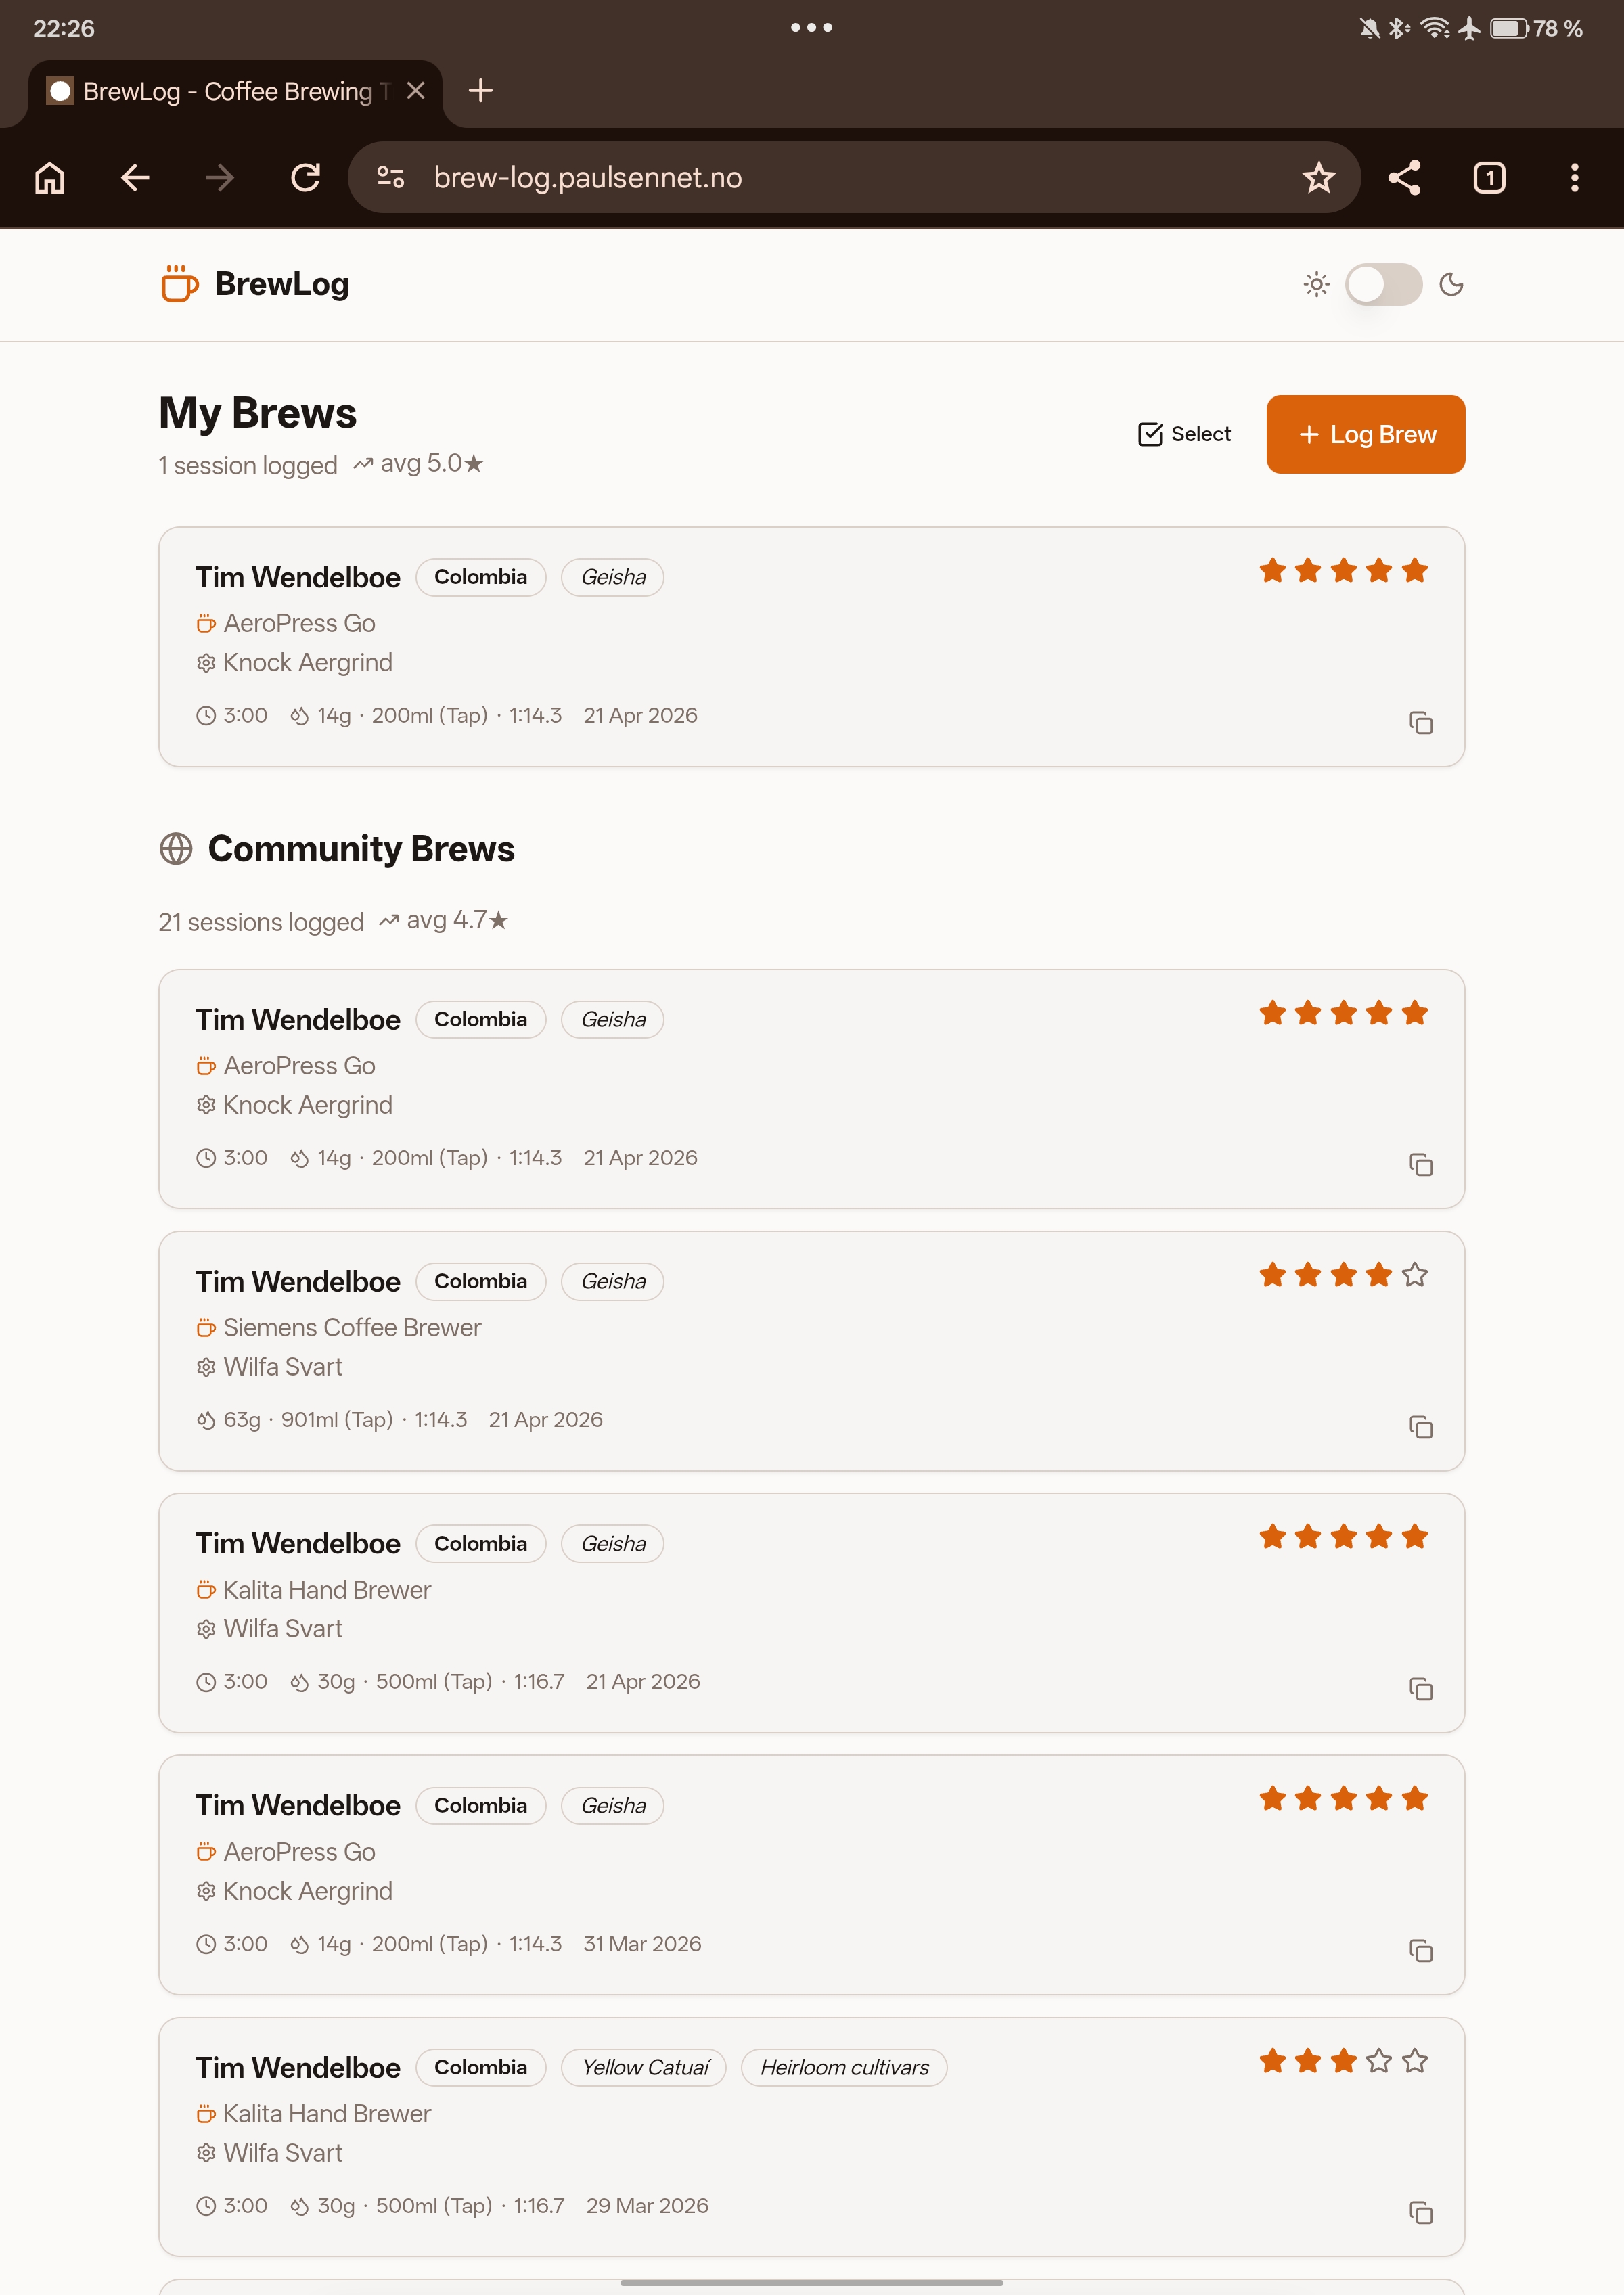Copy the 31 Mar 2026 AeroPress brew
This screenshot has height=2295, width=1624.
(x=1420, y=1950)
